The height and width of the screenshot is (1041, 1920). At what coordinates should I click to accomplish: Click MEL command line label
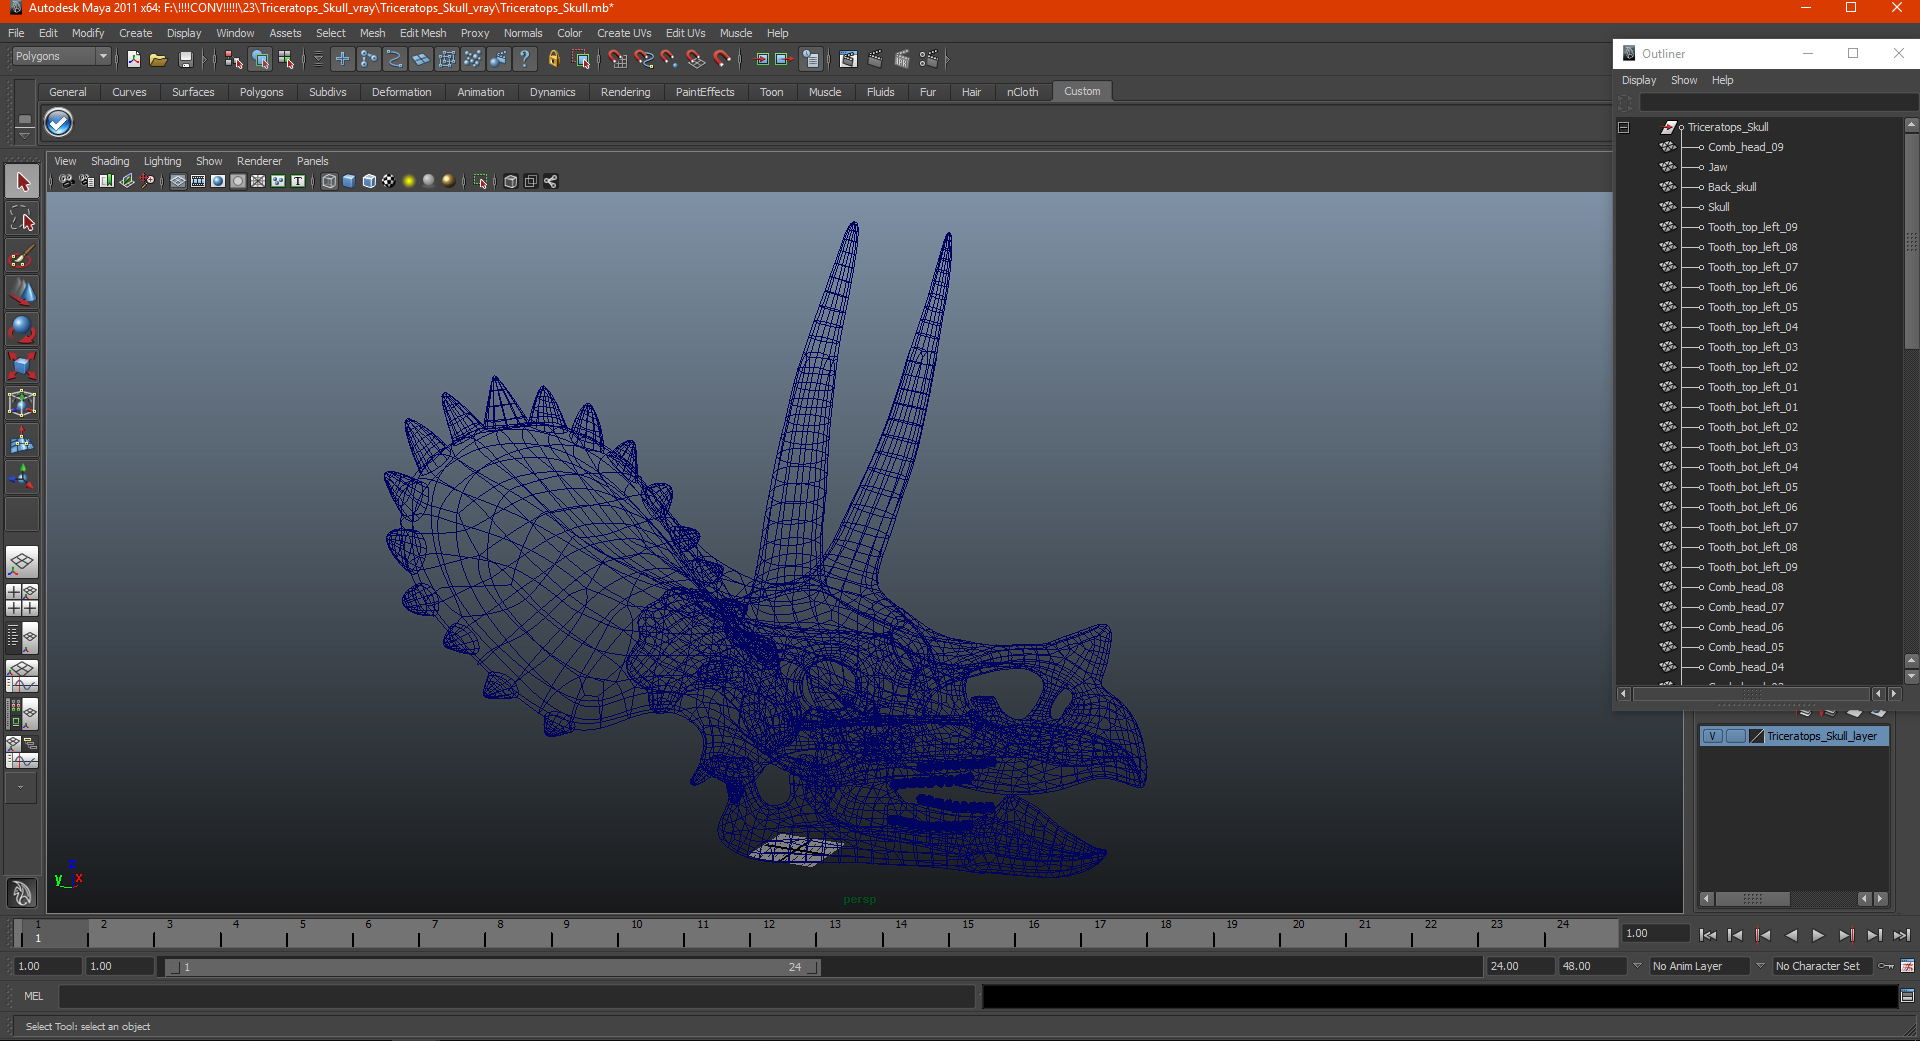(x=34, y=996)
